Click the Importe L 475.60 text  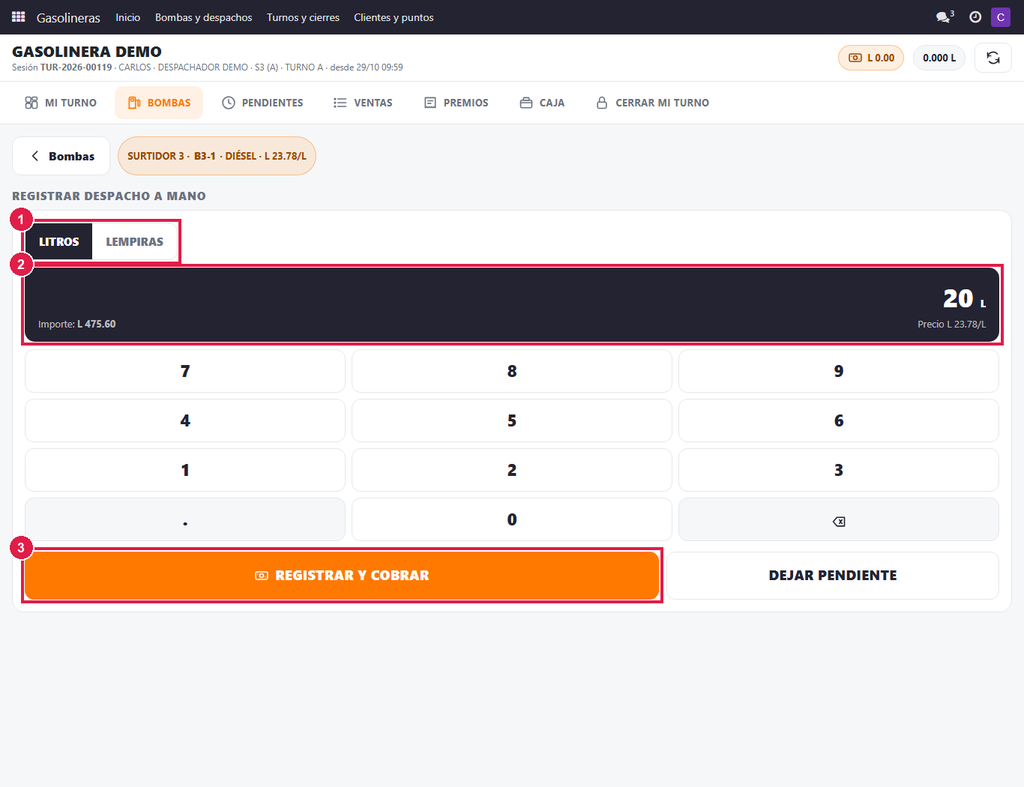click(x=77, y=324)
